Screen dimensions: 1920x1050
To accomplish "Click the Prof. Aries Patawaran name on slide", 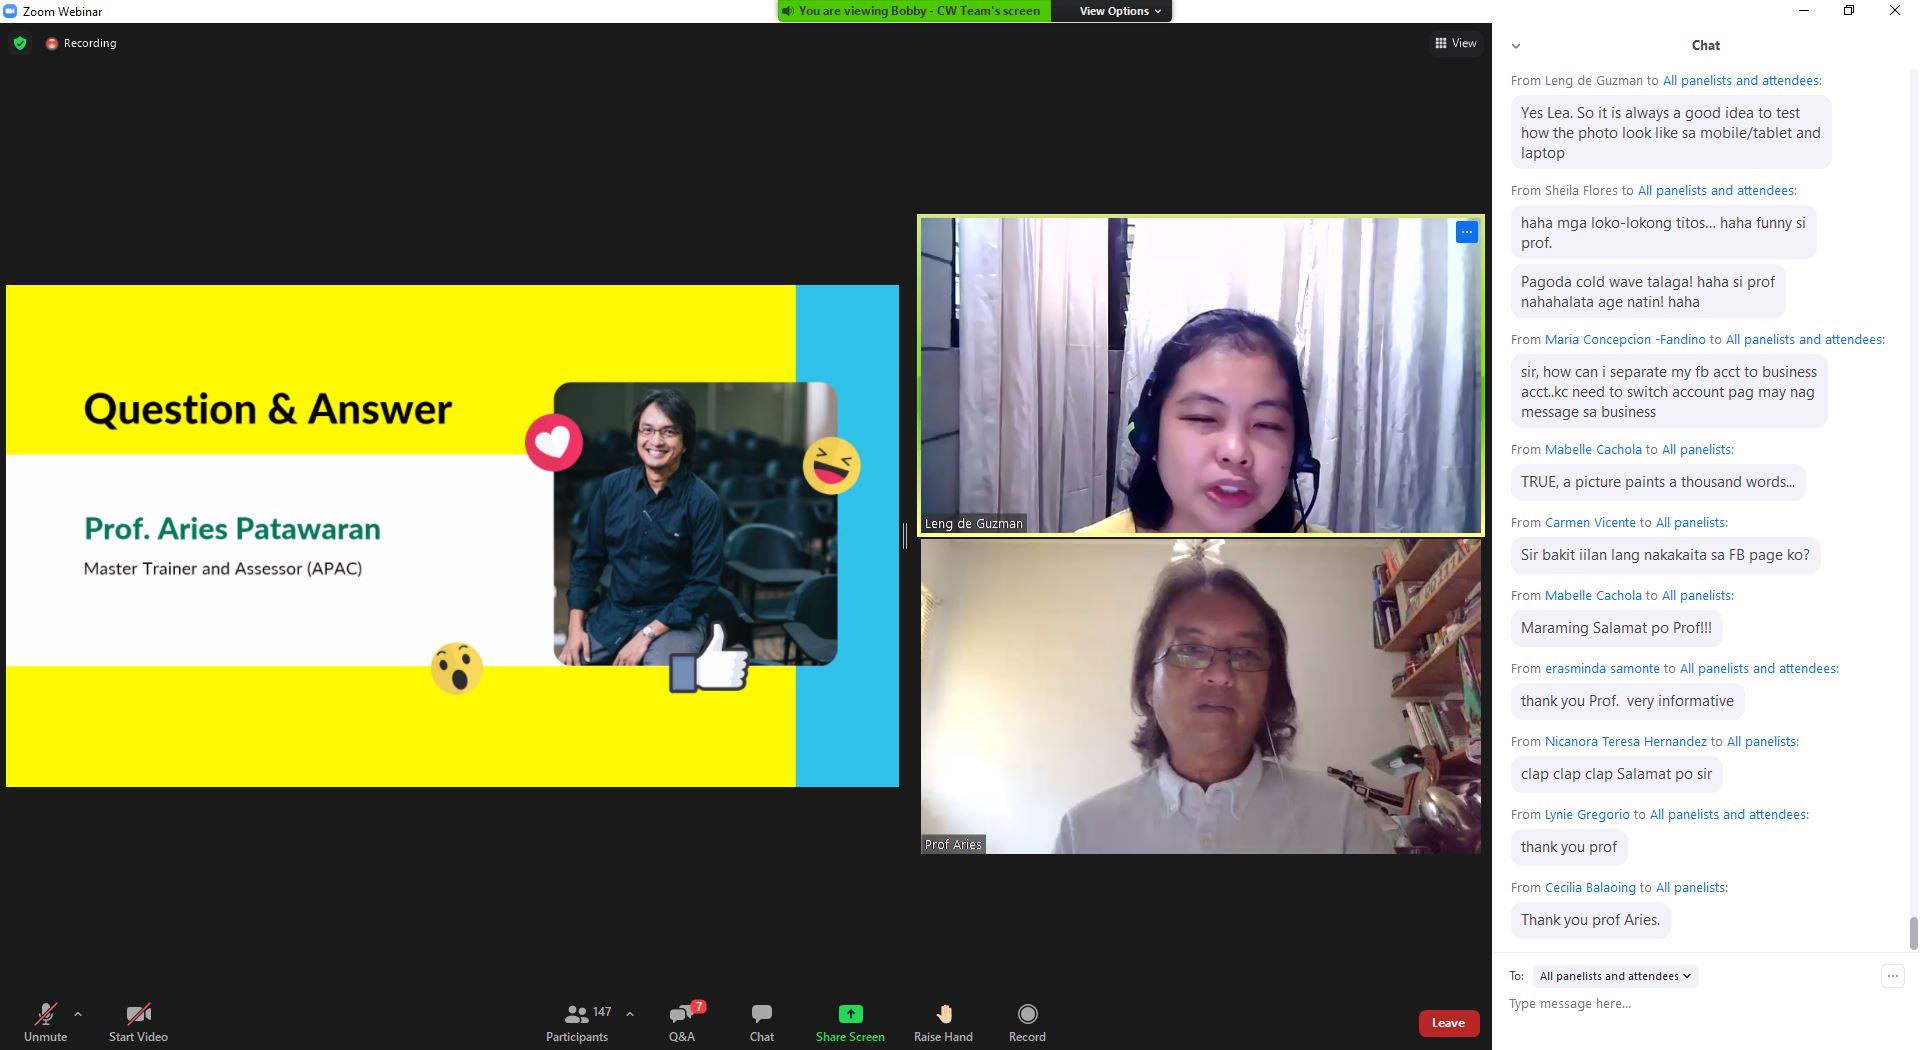I will 232,528.
